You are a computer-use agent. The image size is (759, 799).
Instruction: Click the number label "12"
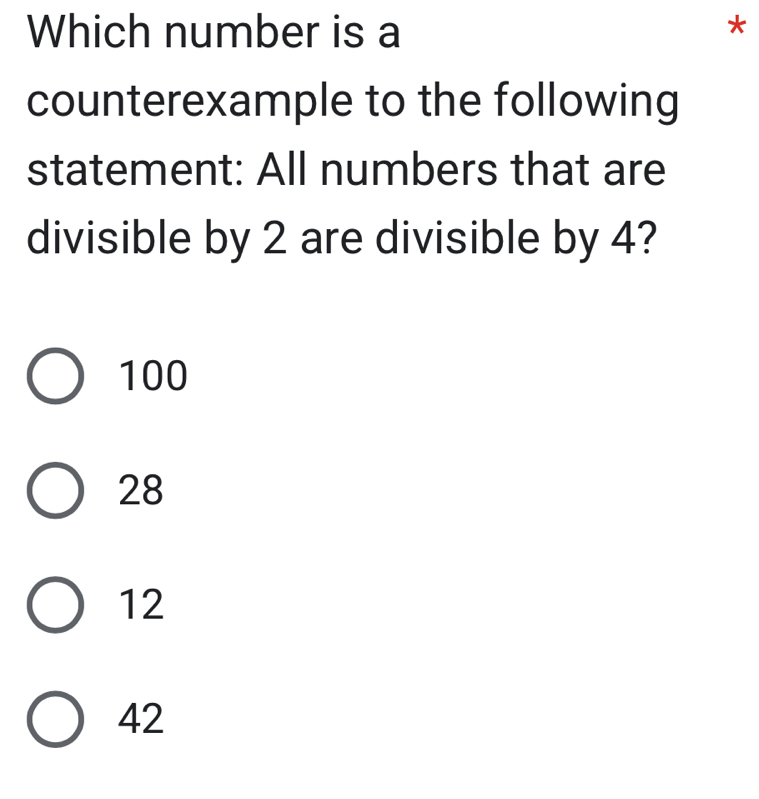[x=140, y=605]
